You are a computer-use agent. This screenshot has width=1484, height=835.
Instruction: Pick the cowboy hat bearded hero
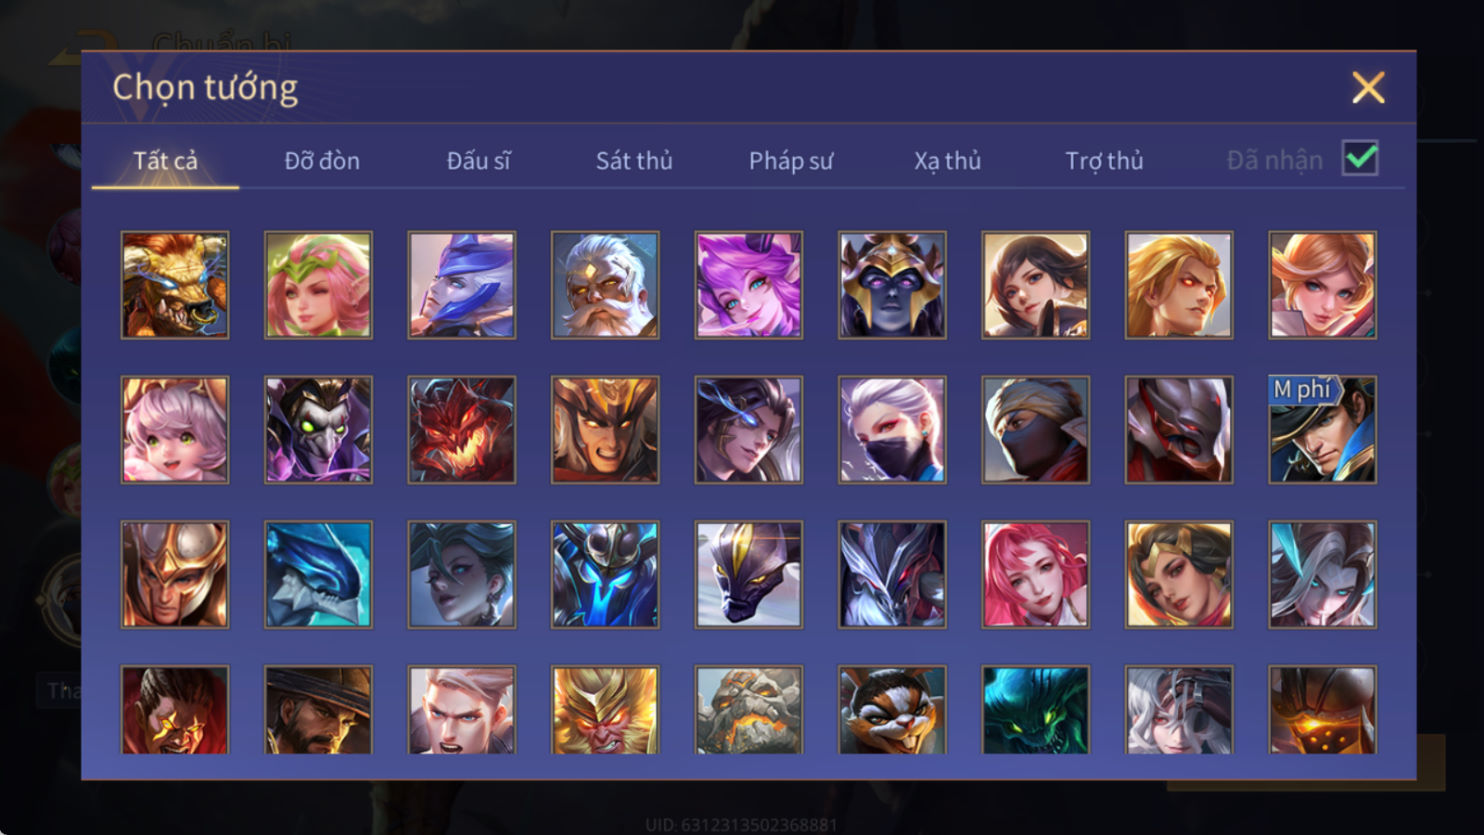318,710
